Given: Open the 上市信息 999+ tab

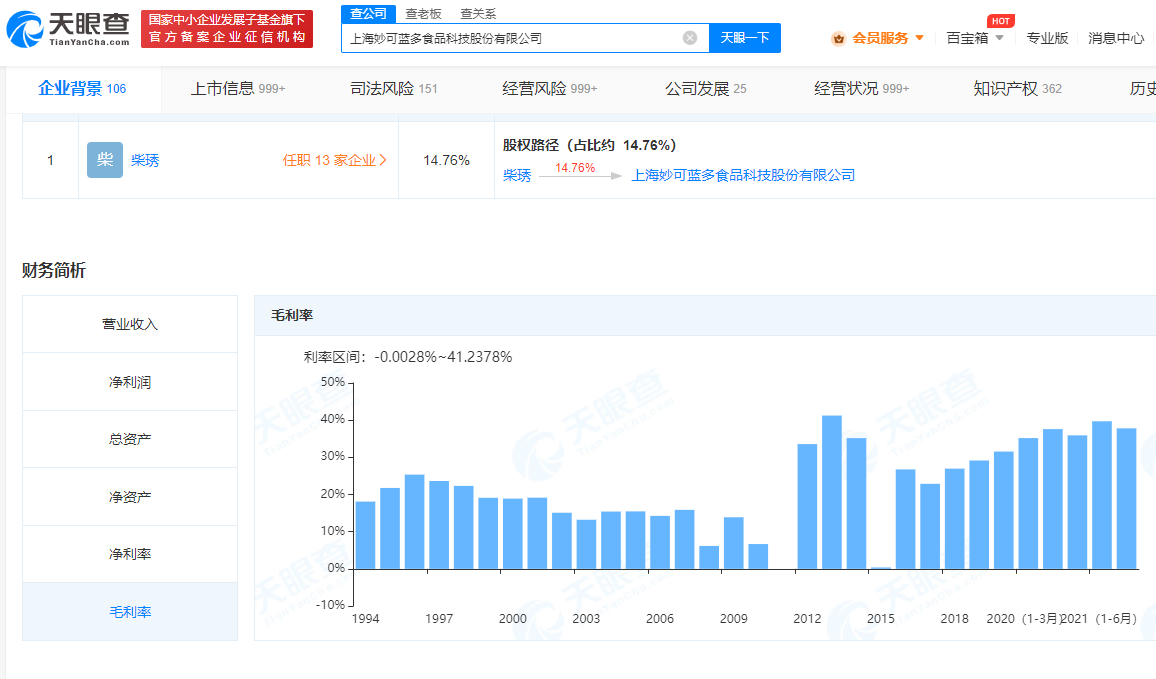Looking at the screenshot, I should point(237,88).
